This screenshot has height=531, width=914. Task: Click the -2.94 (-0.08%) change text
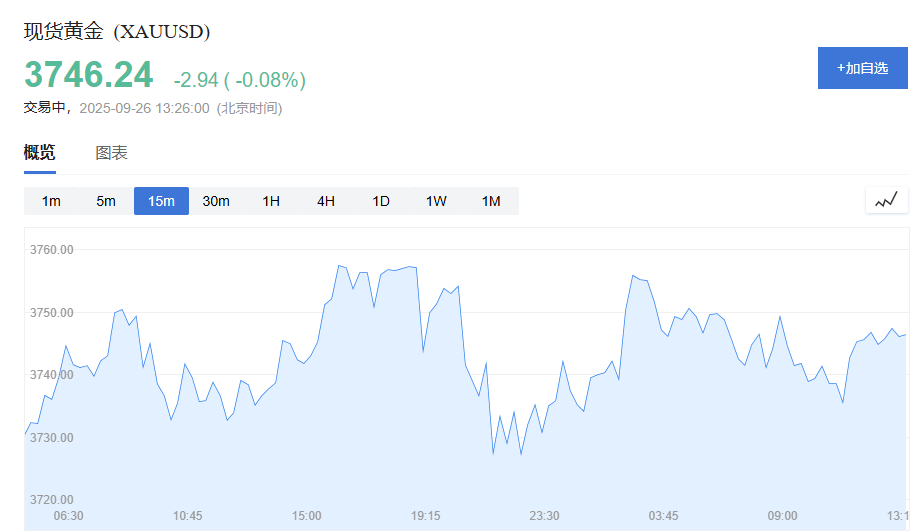(x=240, y=80)
